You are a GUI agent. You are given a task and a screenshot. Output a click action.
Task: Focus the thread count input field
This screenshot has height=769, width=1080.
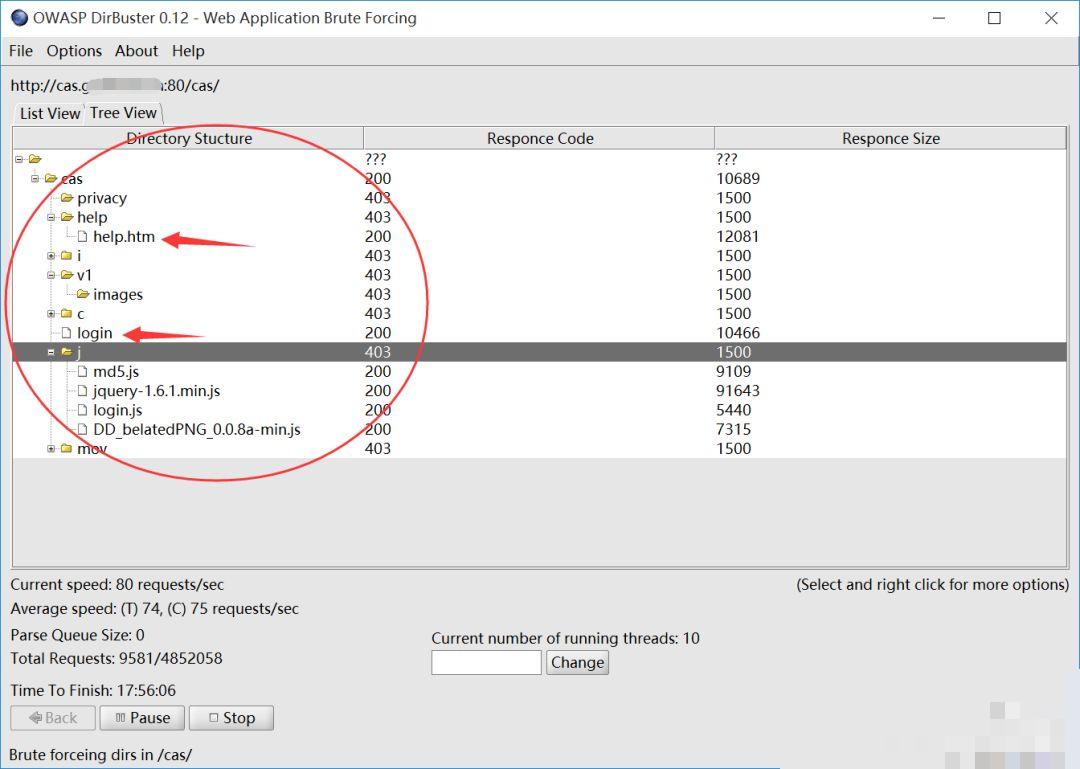pos(486,662)
